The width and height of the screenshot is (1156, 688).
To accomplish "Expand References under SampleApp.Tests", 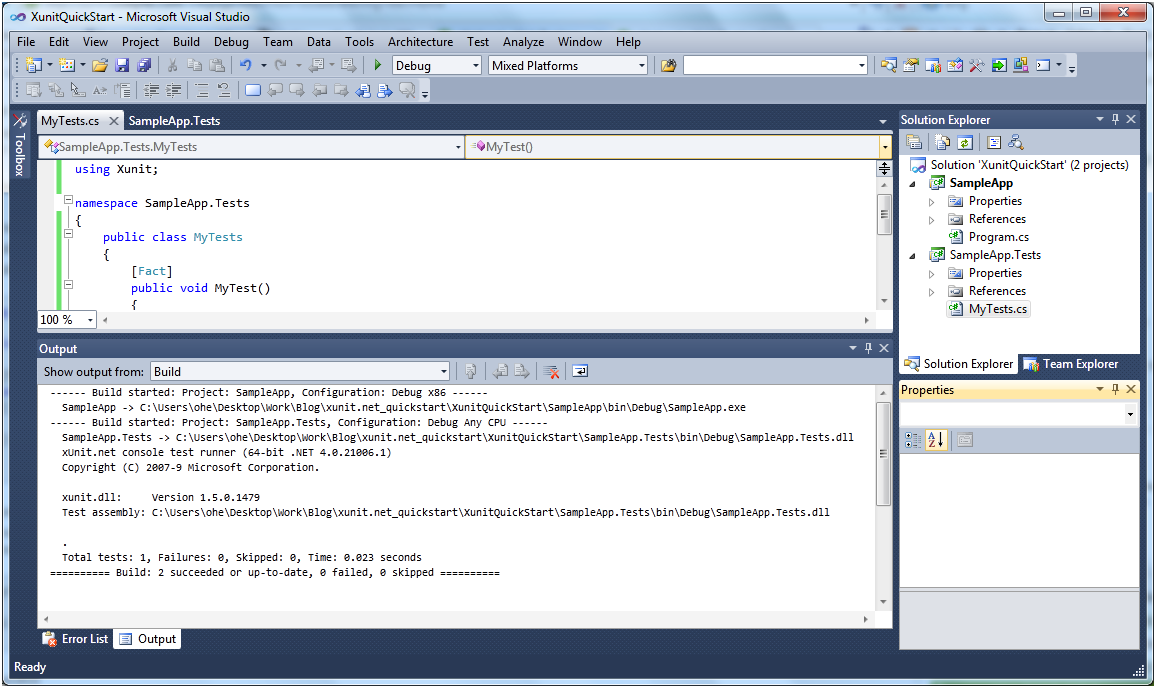I will 931,292.
